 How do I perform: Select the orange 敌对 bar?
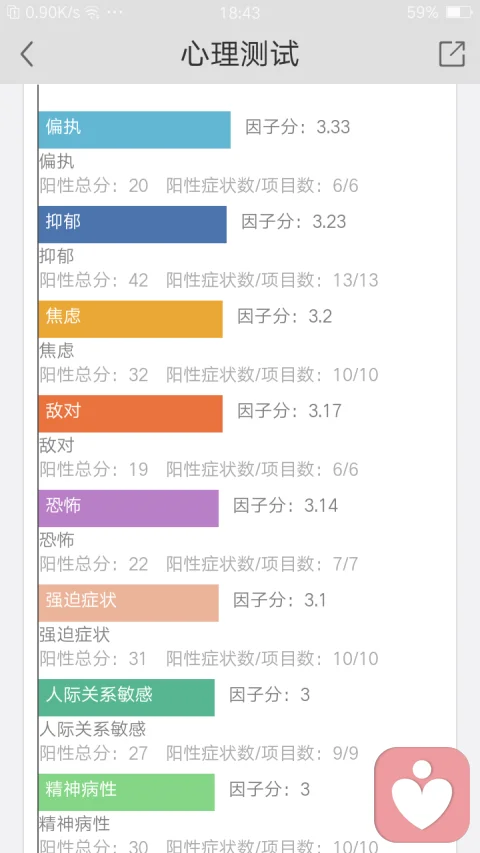point(131,413)
